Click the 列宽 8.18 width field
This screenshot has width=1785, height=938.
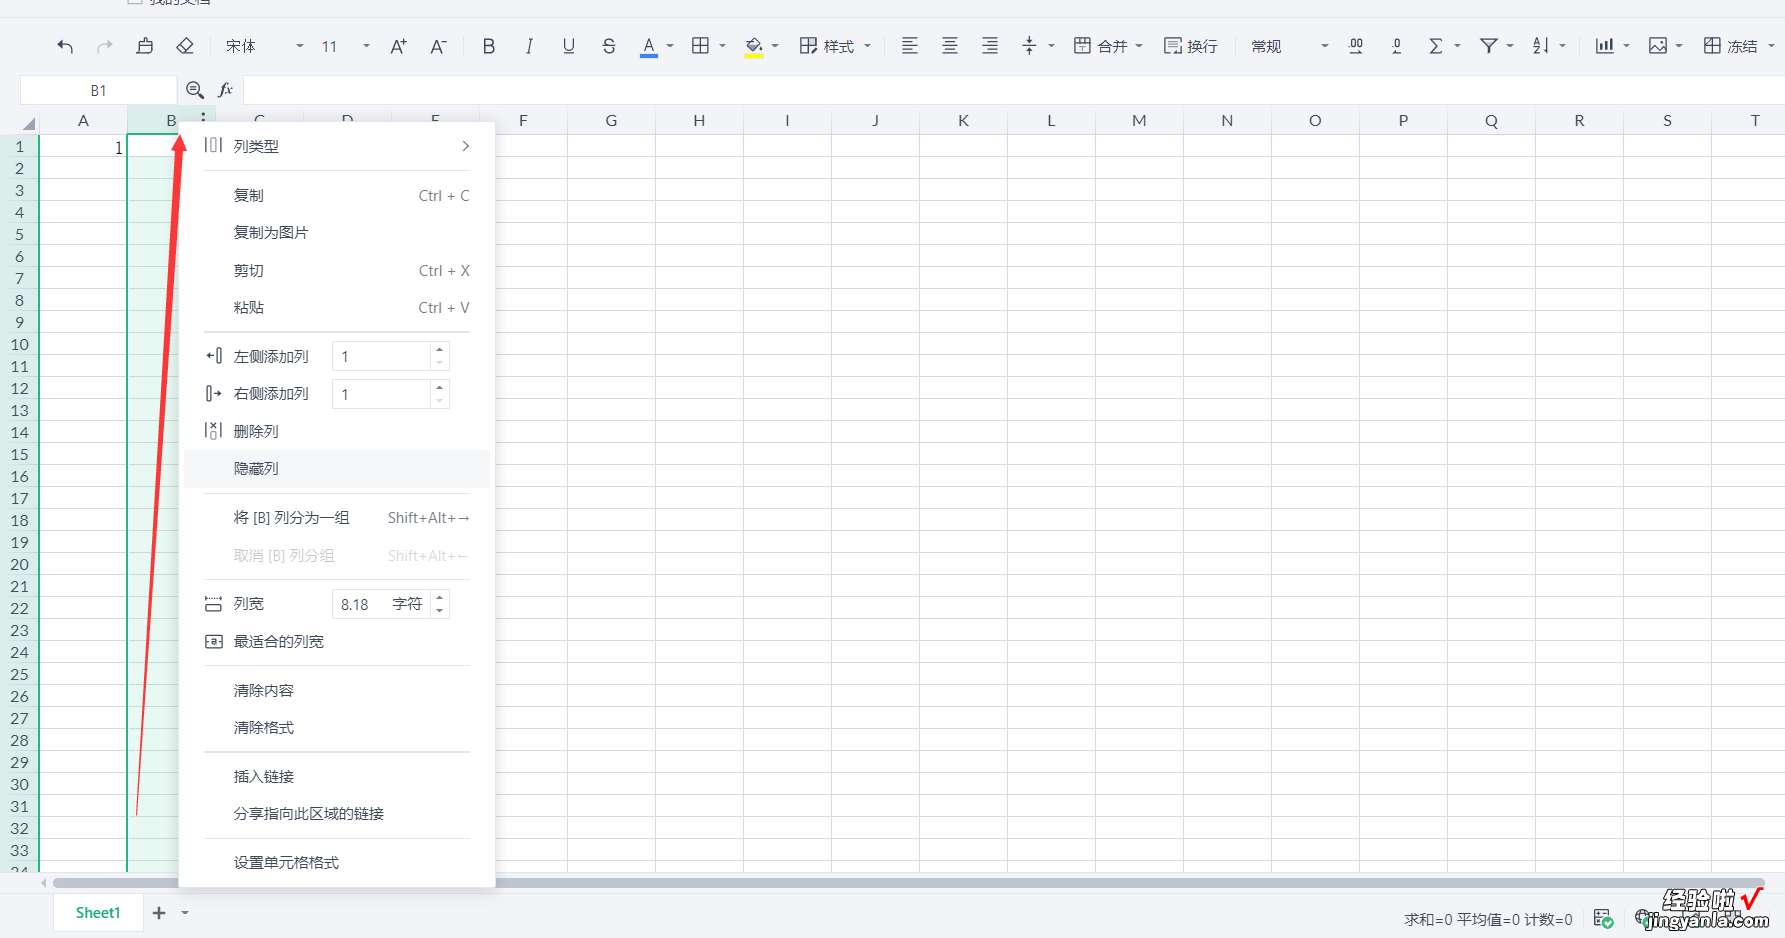[x=381, y=604]
